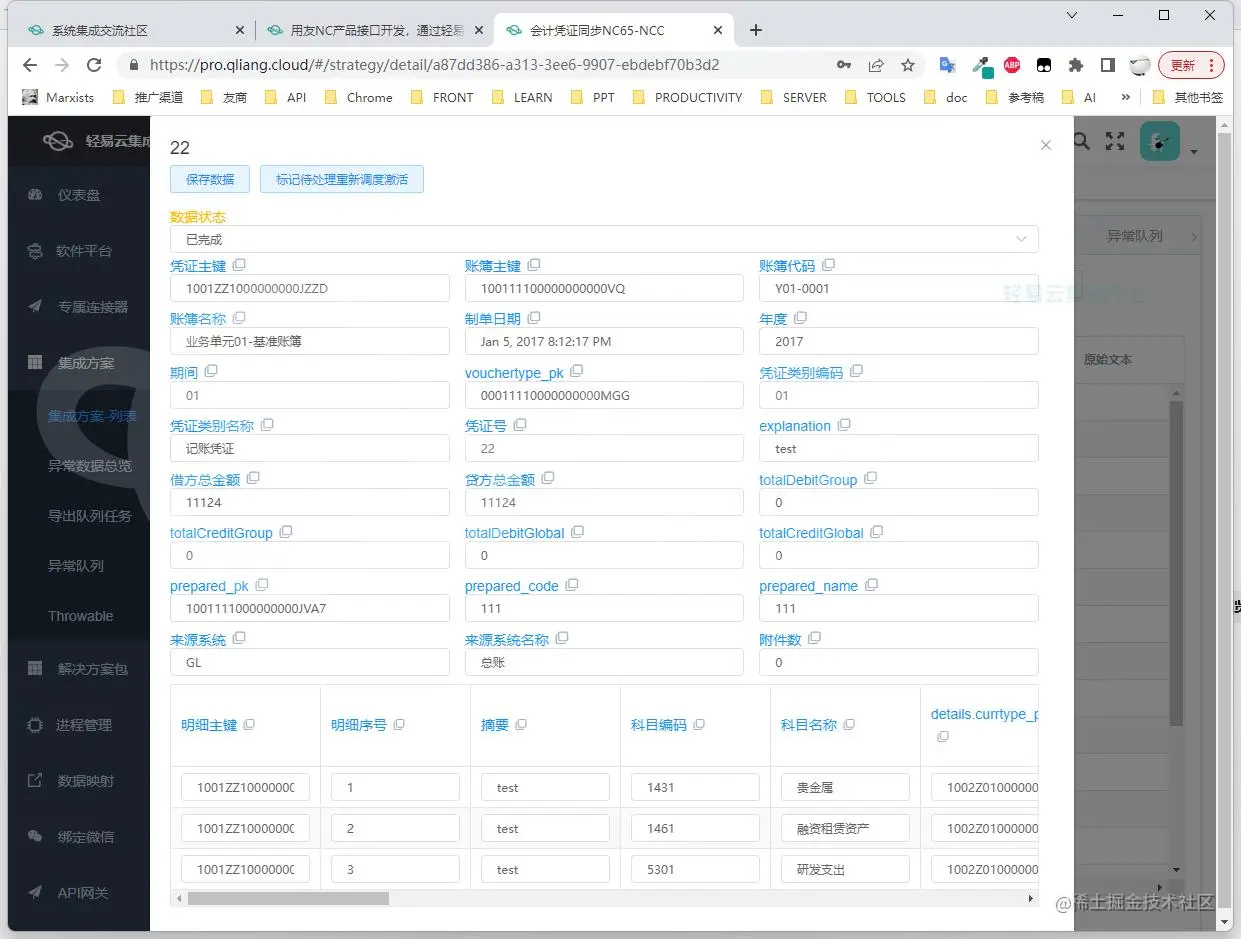The height and width of the screenshot is (939, 1241).
Task: Click copy icon next to 凭证类别编码
Action: point(856,371)
